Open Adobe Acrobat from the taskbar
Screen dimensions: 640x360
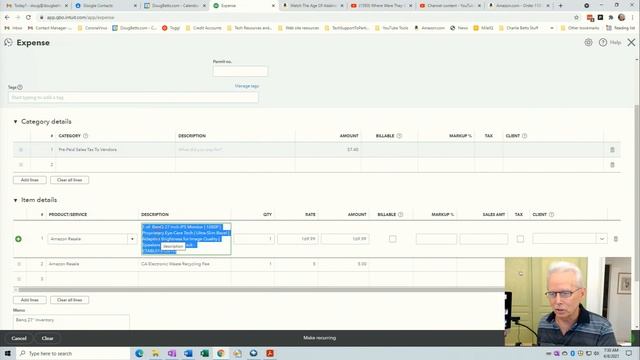tap(270, 353)
